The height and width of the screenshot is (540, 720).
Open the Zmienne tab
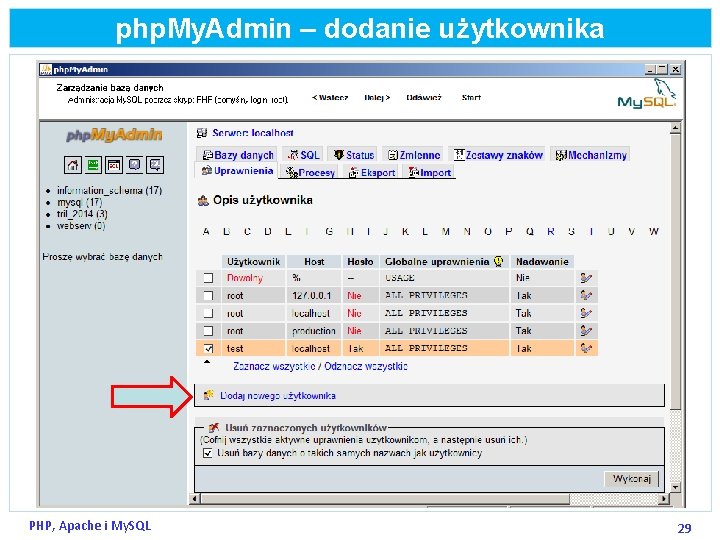click(413, 155)
